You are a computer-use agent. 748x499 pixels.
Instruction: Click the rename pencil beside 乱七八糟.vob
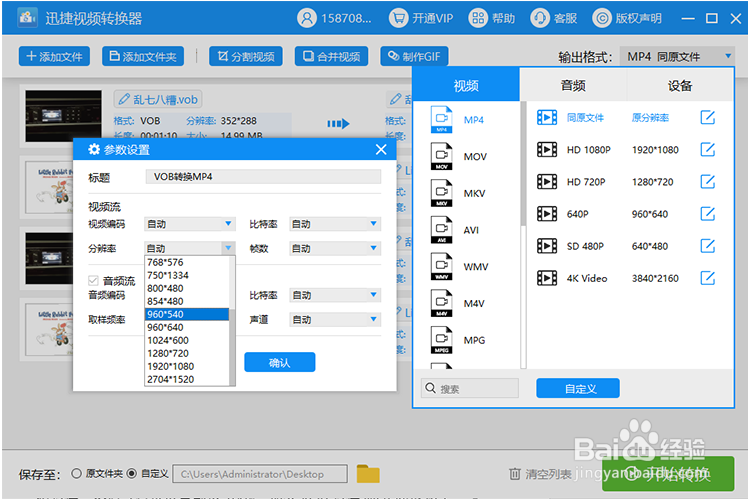click(x=124, y=99)
